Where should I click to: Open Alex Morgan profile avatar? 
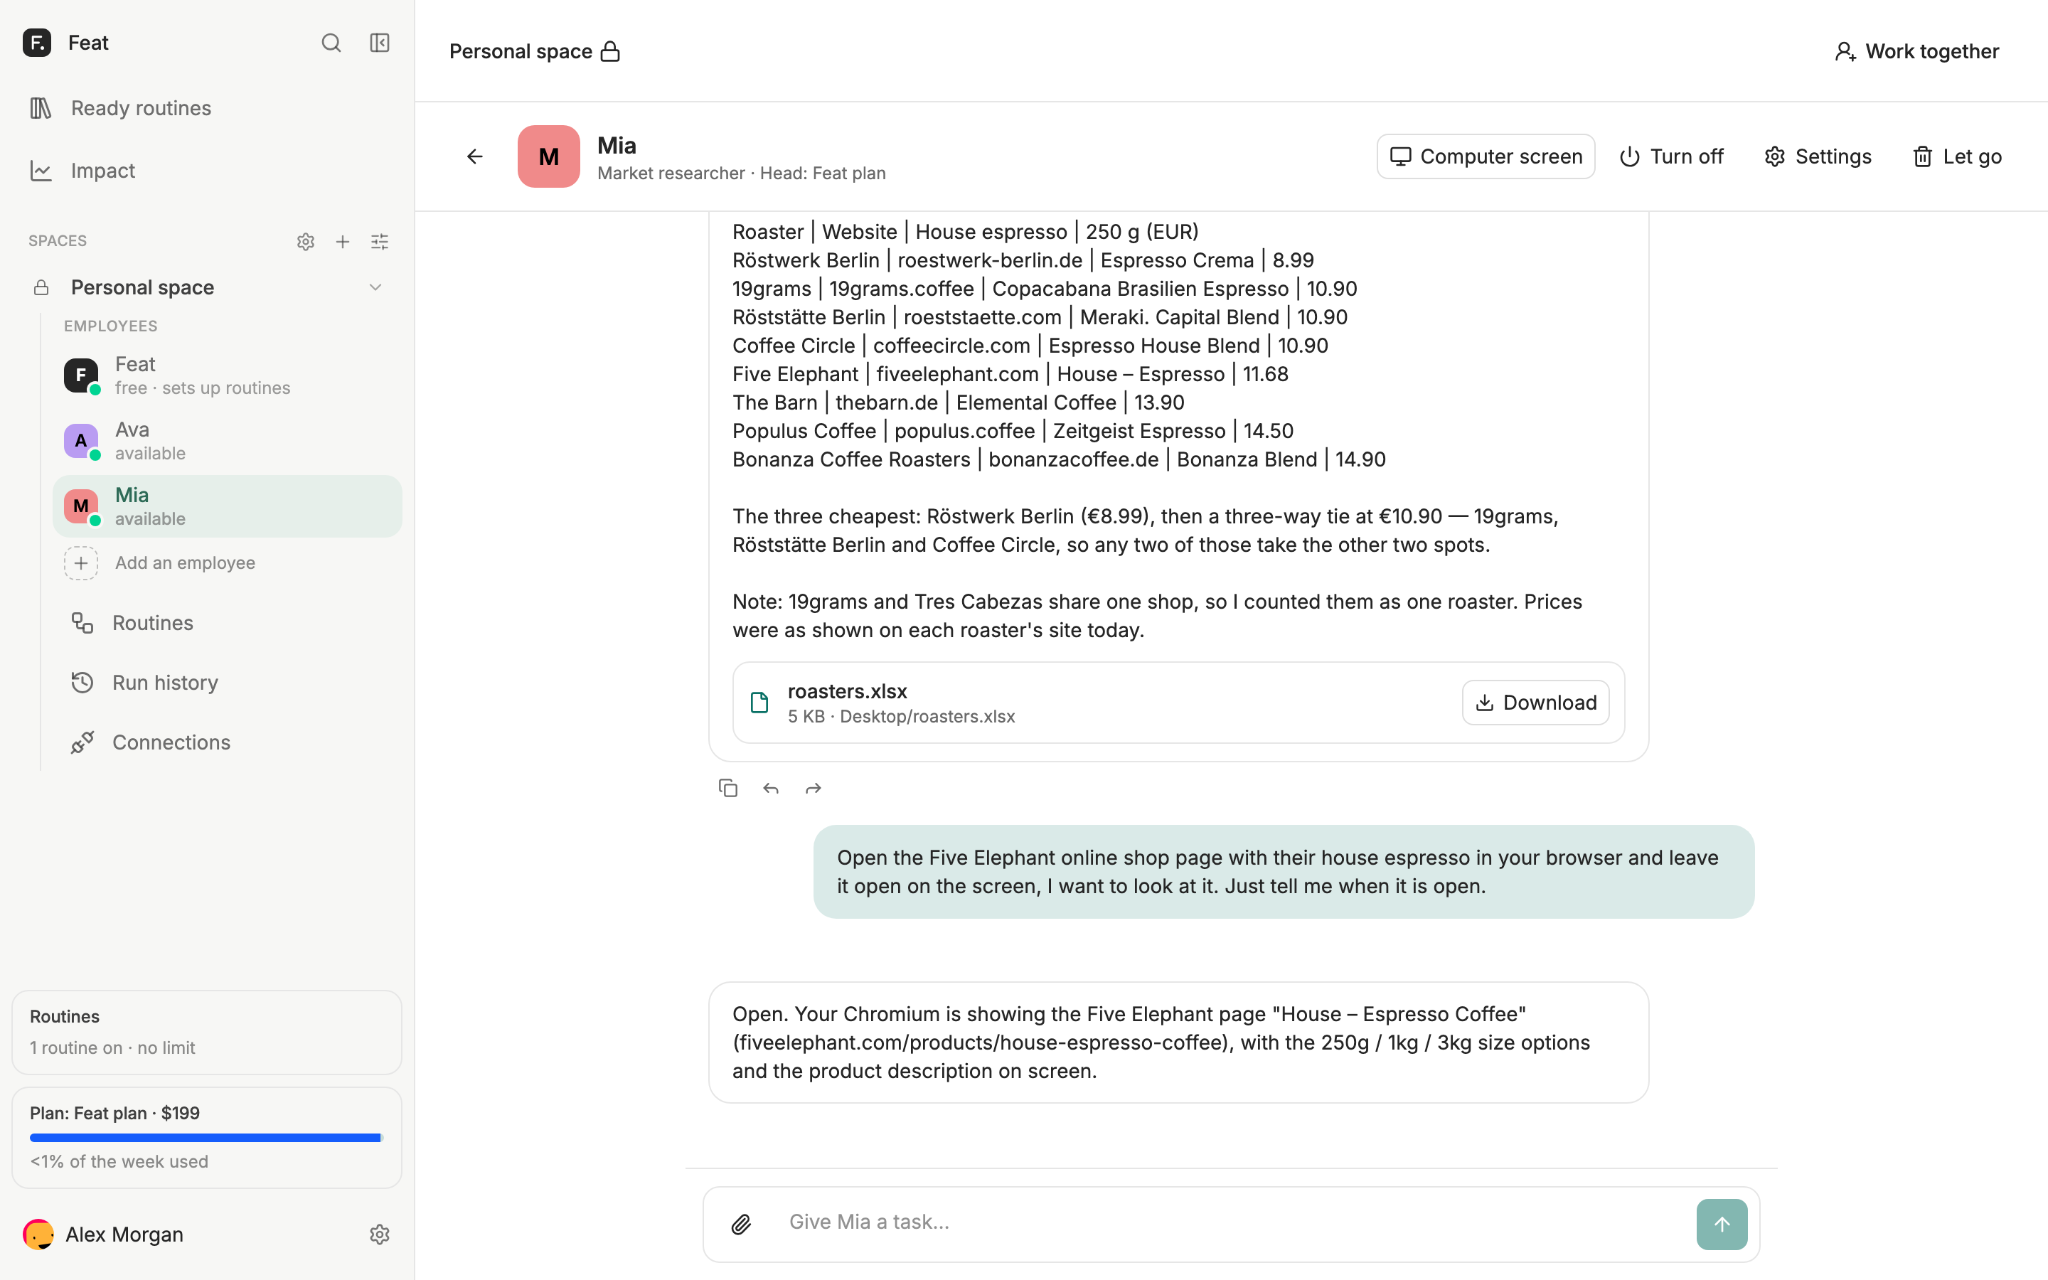pos(38,1235)
